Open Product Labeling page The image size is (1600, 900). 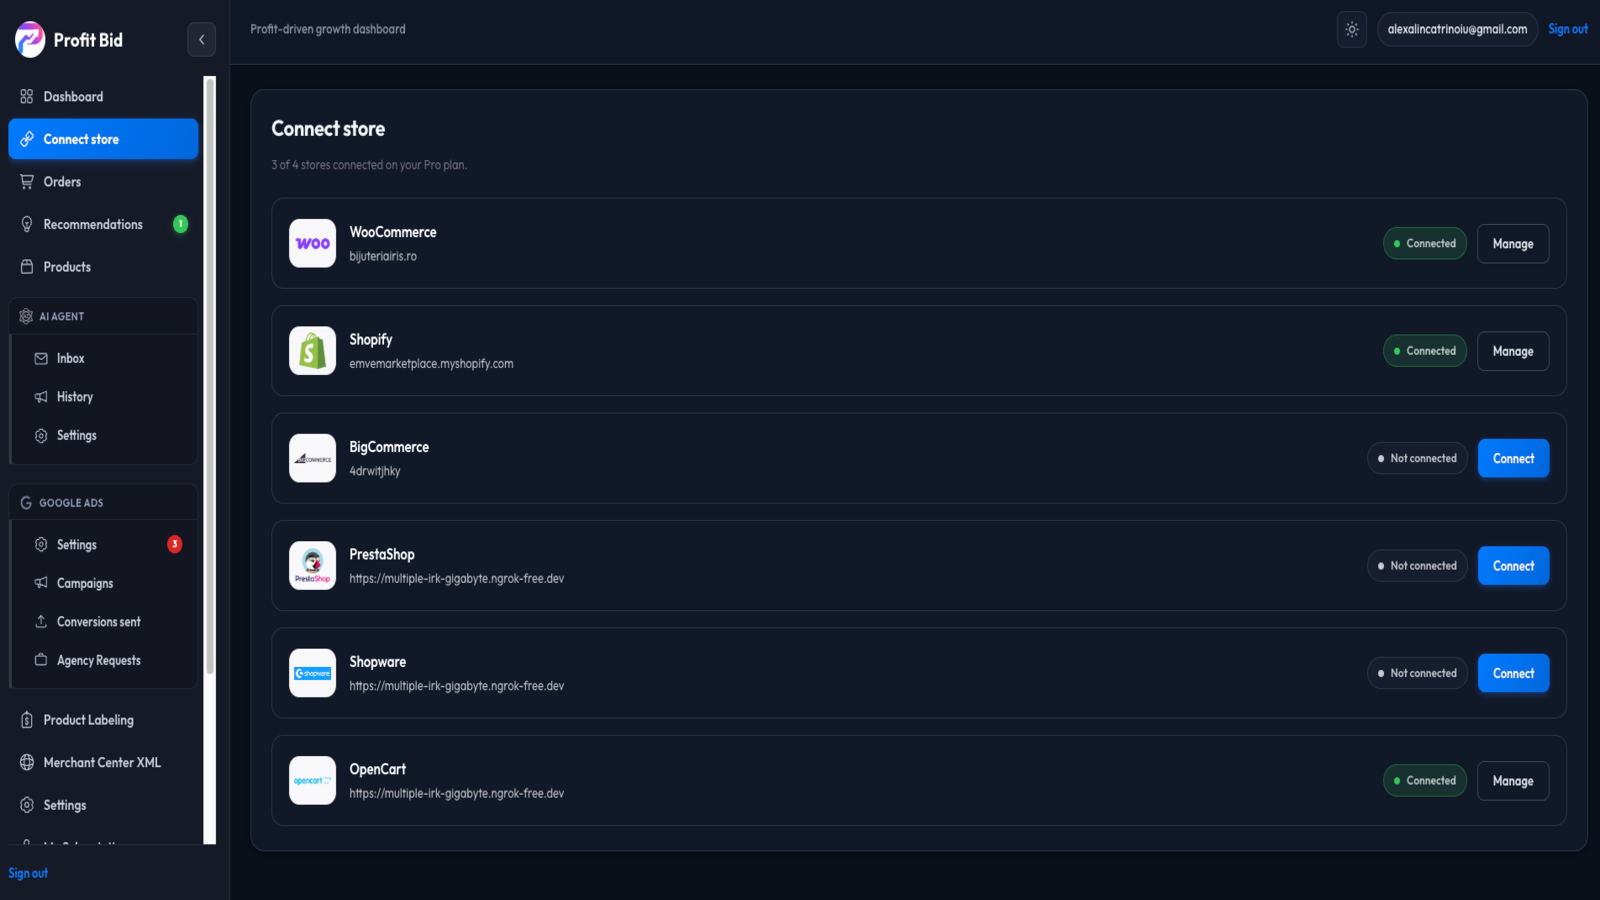(103, 720)
